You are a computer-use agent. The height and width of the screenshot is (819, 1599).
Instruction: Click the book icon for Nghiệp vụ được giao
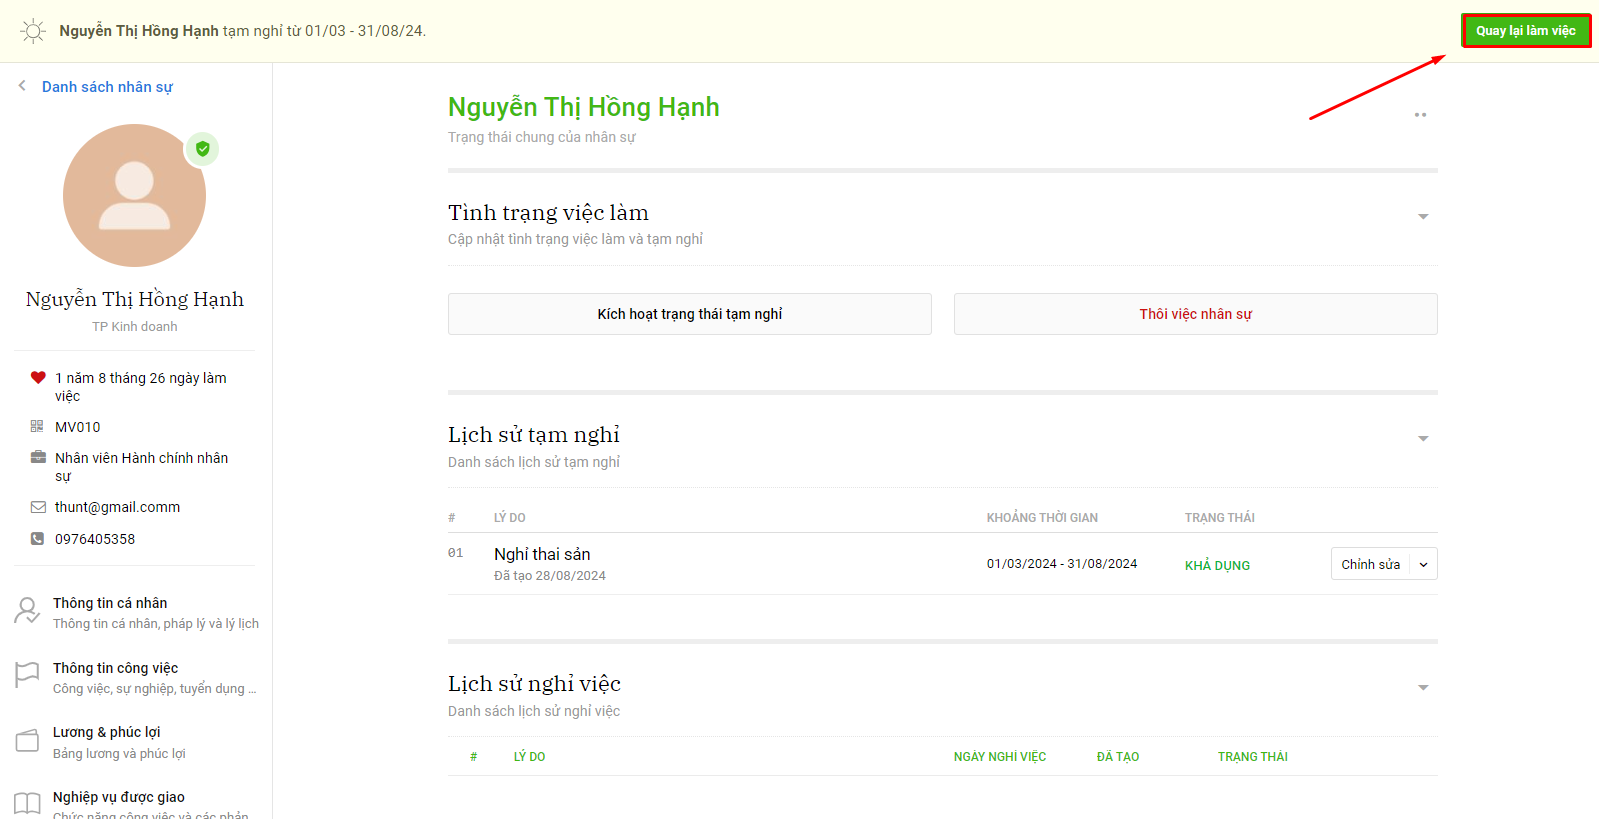tap(27, 803)
